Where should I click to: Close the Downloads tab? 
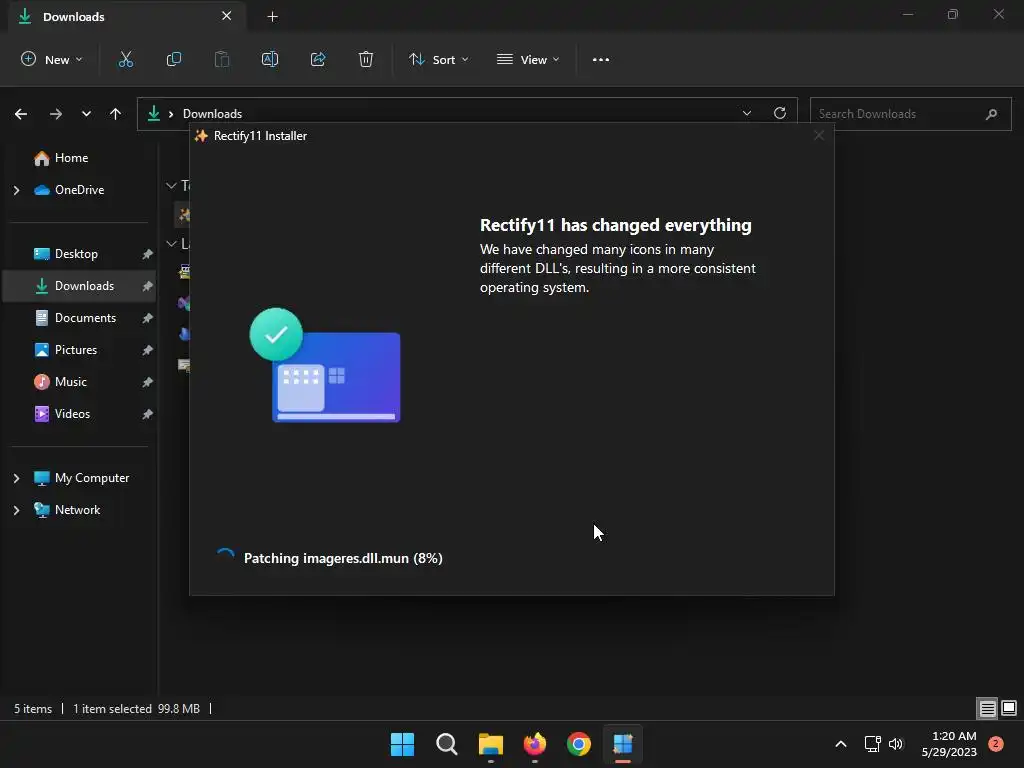tap(227, 16)
